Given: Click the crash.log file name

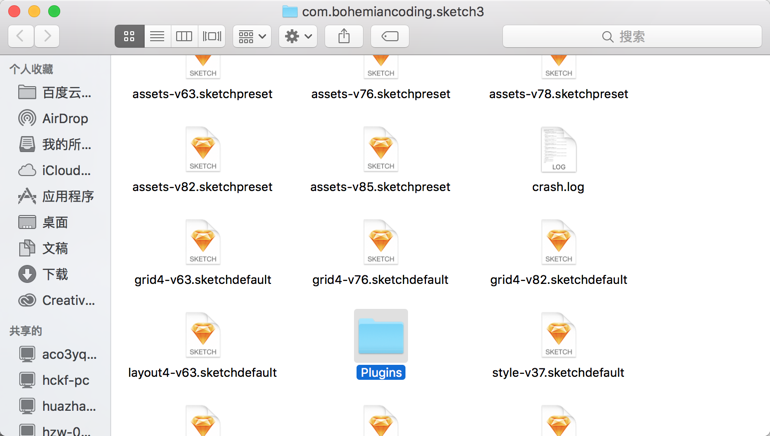Looking at the screenshot, I should 558,187.
